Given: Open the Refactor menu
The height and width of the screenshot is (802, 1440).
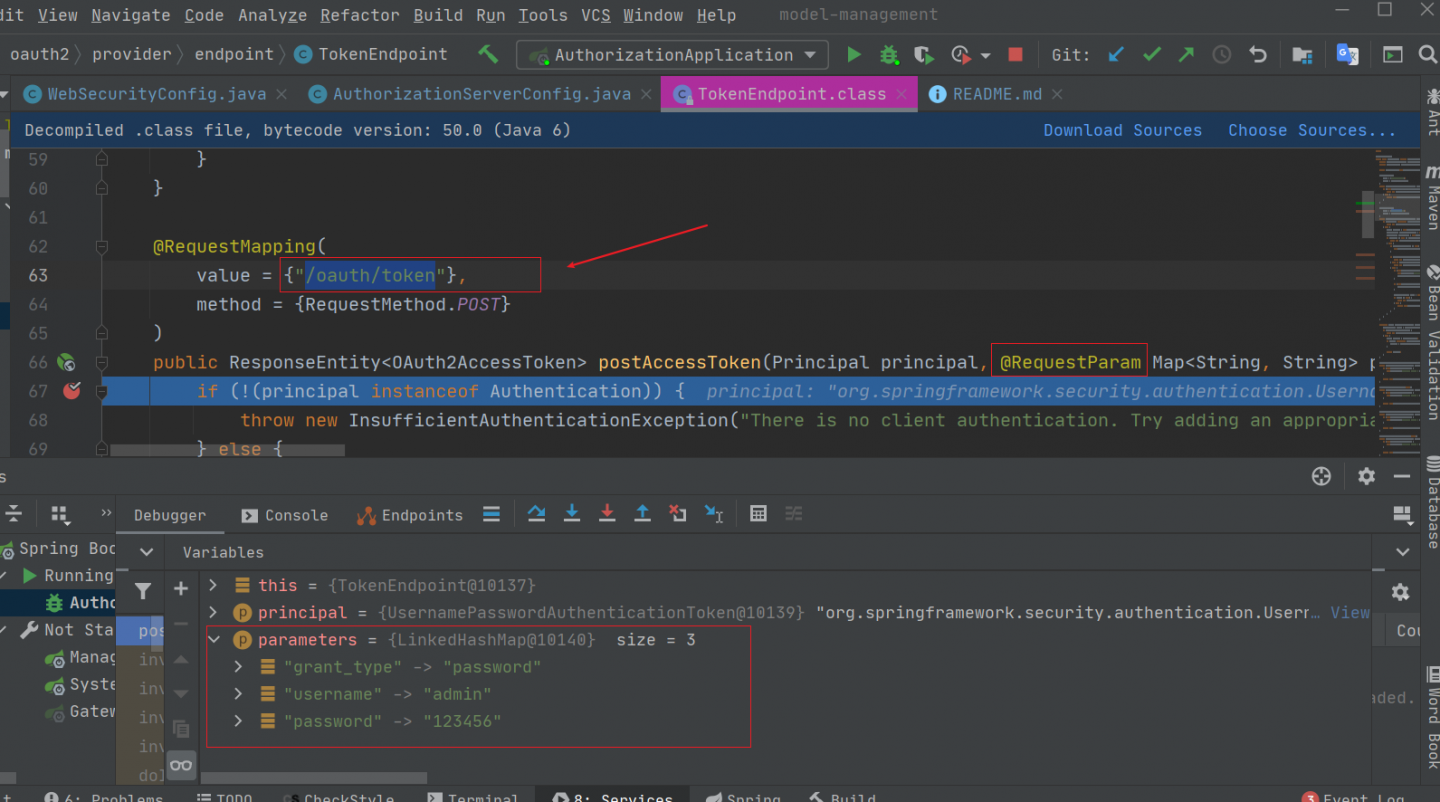Looking at the screenshot, I should [x=359, y=15].
